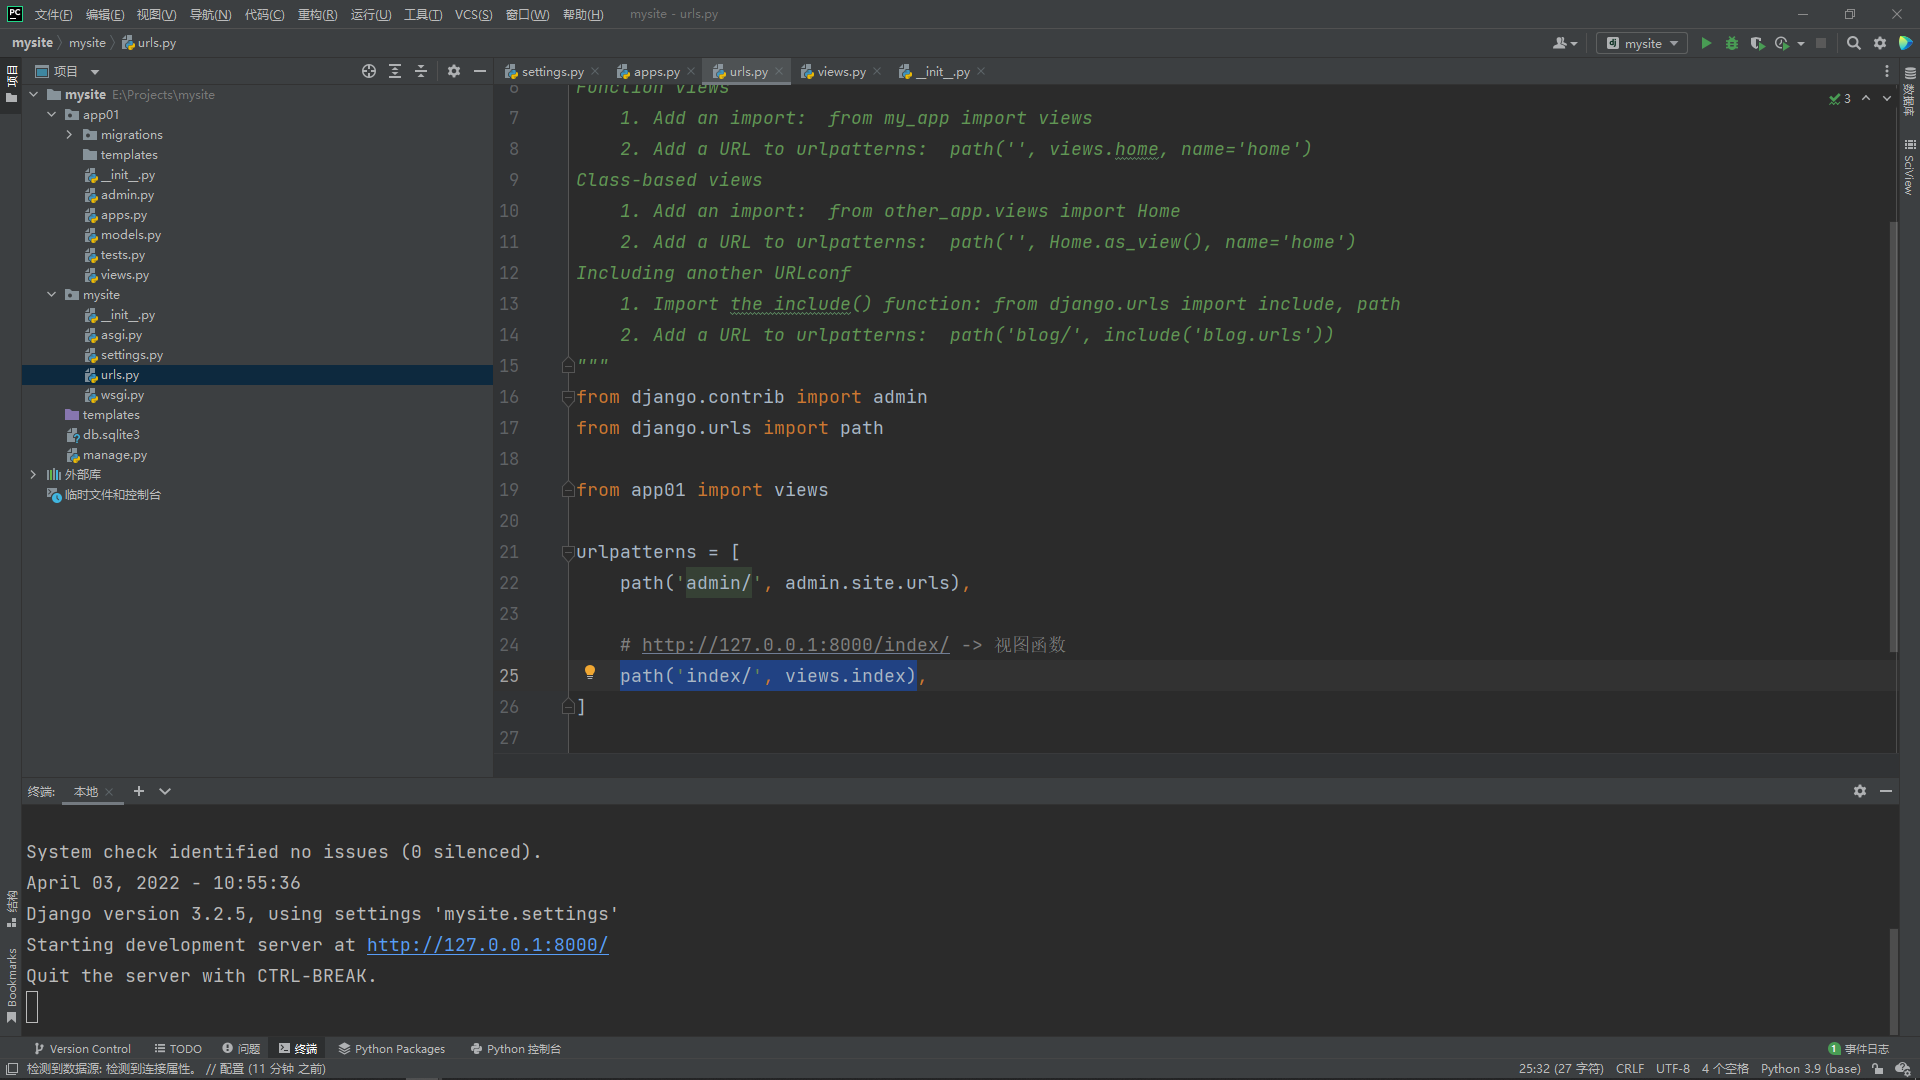Open Python Packages tool window
This screenshot has height=1080, width=1920.
(x=392, y=1049)
